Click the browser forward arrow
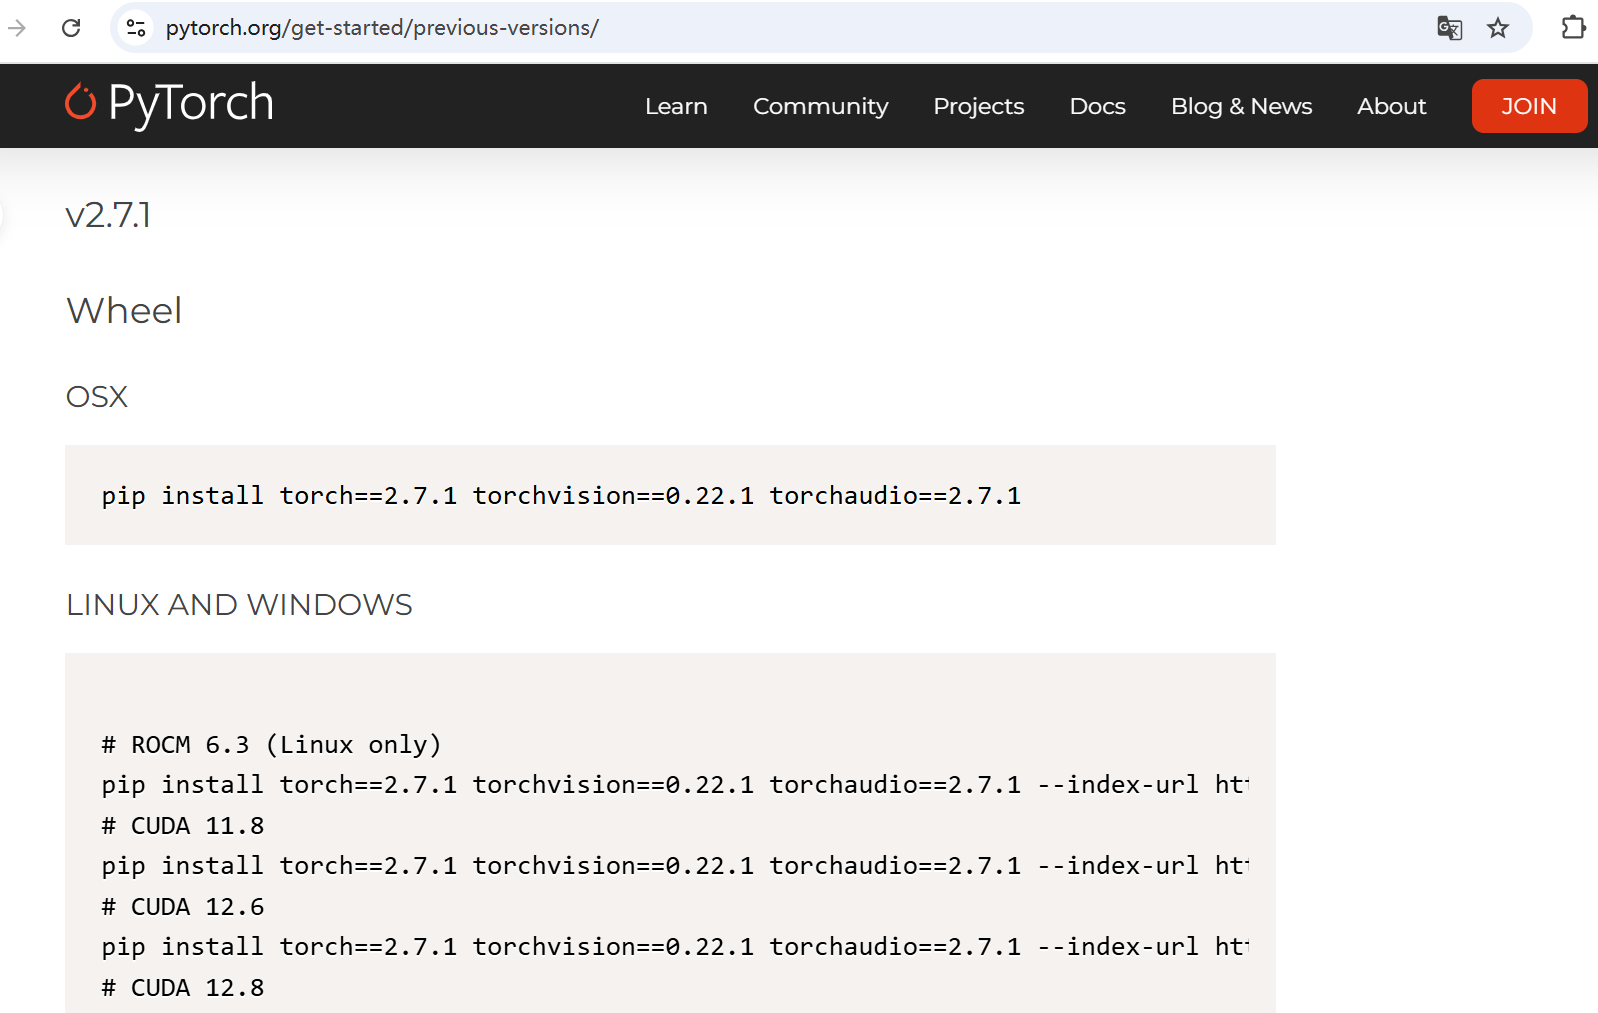 (x=17, y=28)
